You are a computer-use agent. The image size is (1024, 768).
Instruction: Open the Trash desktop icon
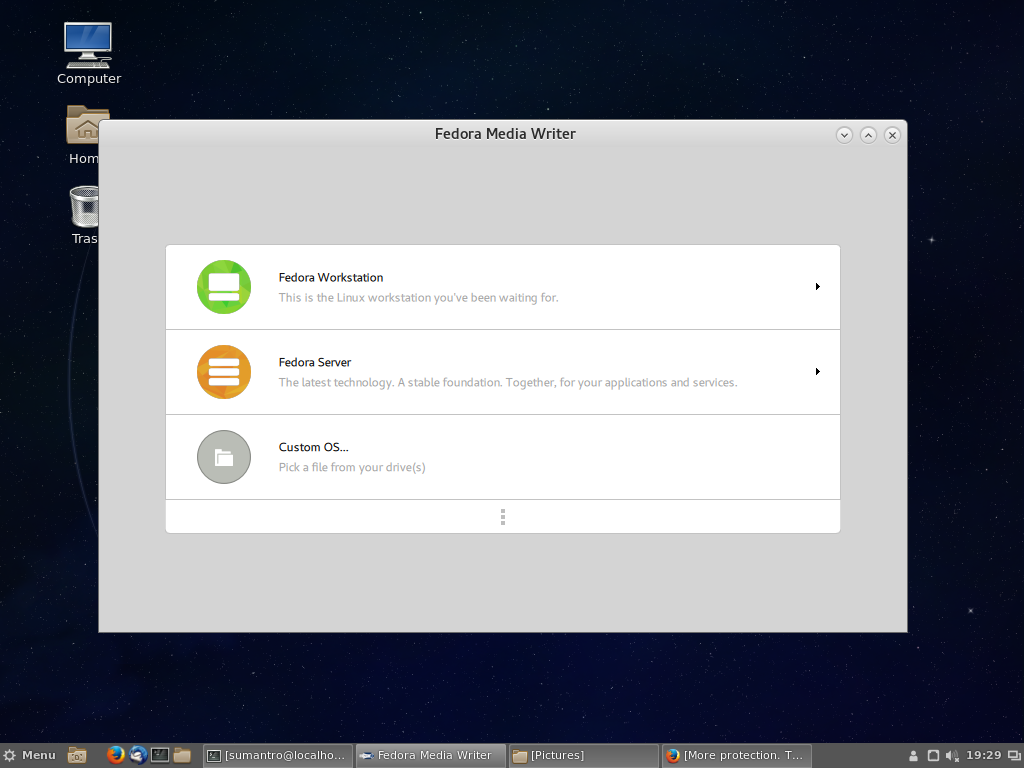pos(84,216)
